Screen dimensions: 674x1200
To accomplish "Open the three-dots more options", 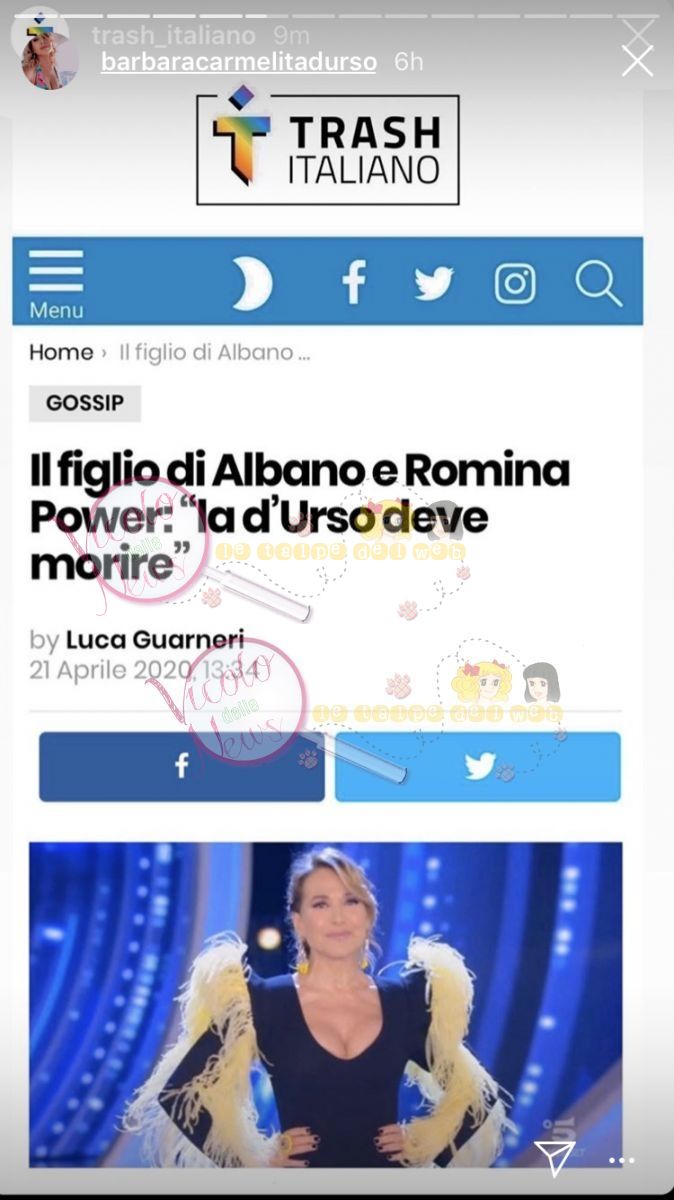I will (x=622, y=1161).
